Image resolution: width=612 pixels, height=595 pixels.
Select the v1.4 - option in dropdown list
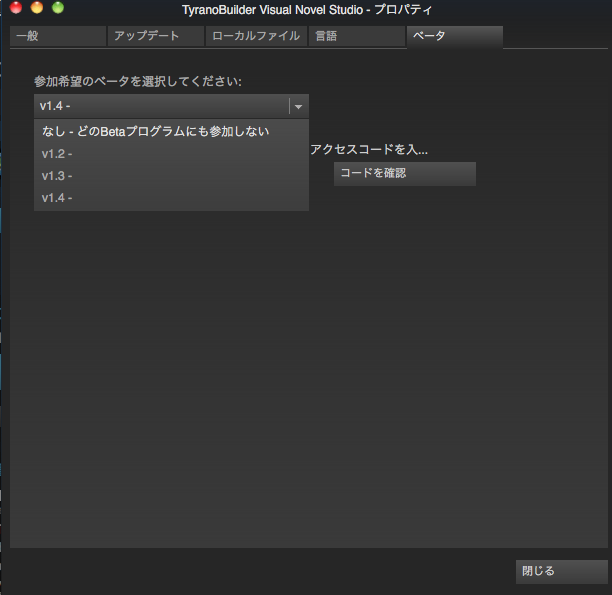(x=171, y=198)
